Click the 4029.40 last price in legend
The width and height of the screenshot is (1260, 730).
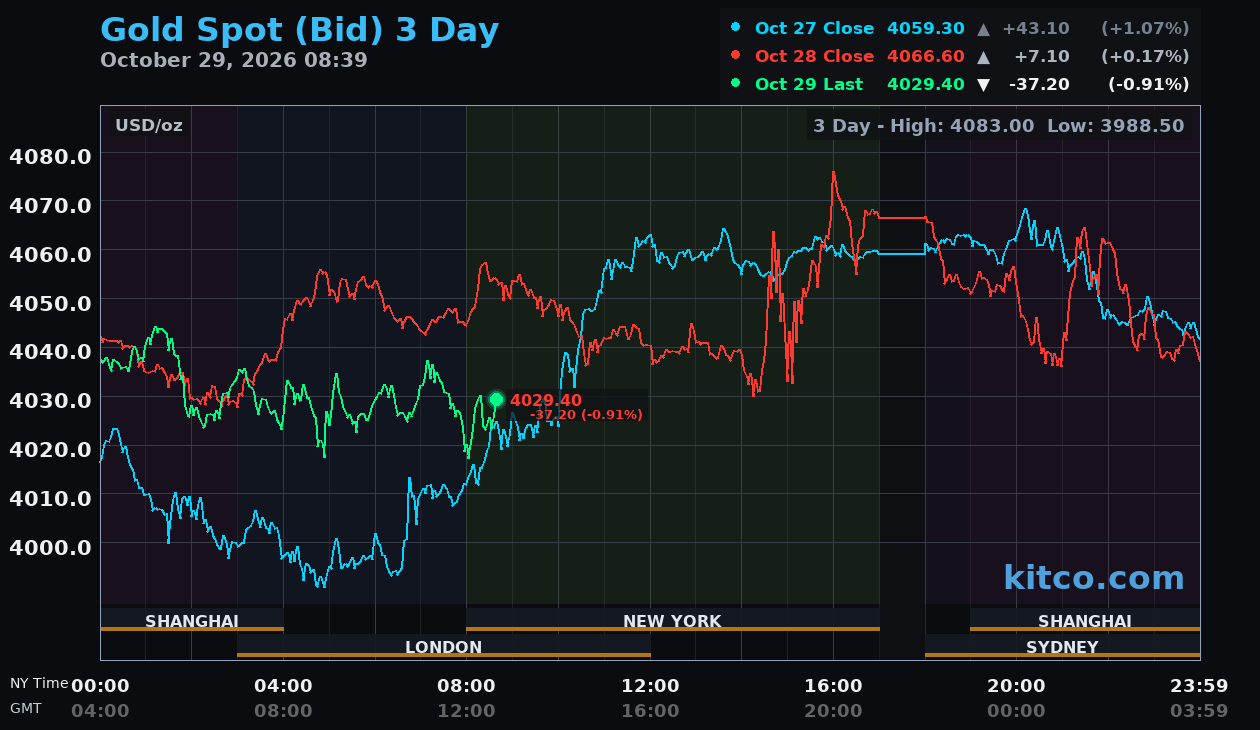click(926, 84)
